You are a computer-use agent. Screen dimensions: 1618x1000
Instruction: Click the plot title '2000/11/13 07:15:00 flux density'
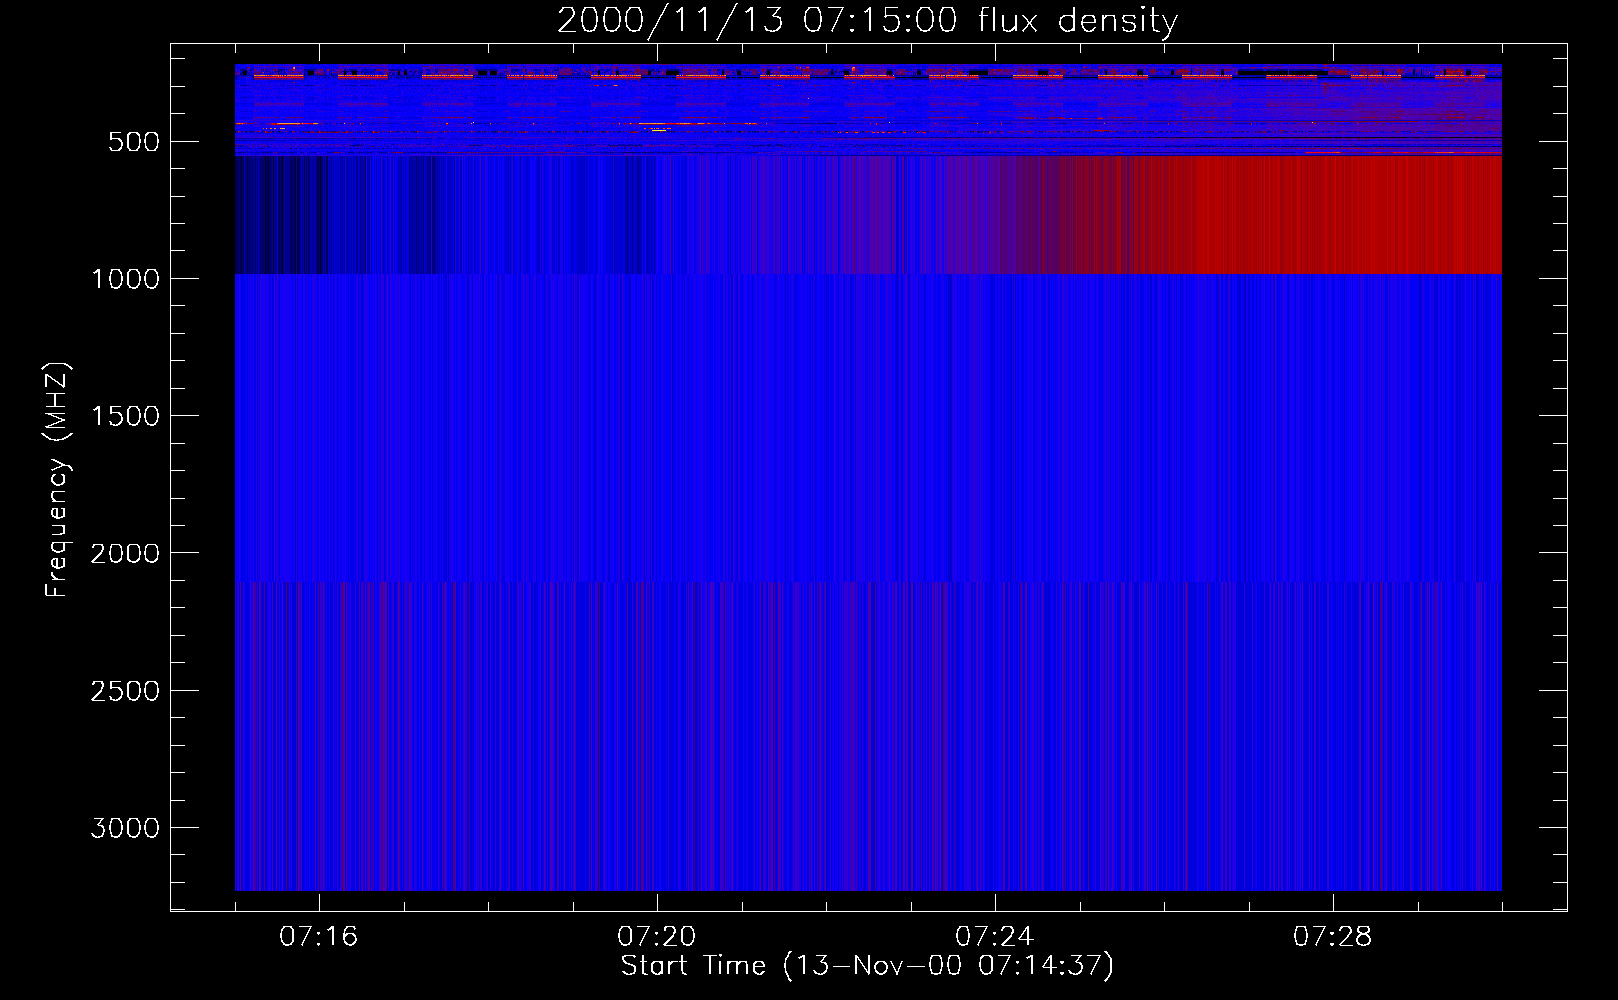click(867, 20)
